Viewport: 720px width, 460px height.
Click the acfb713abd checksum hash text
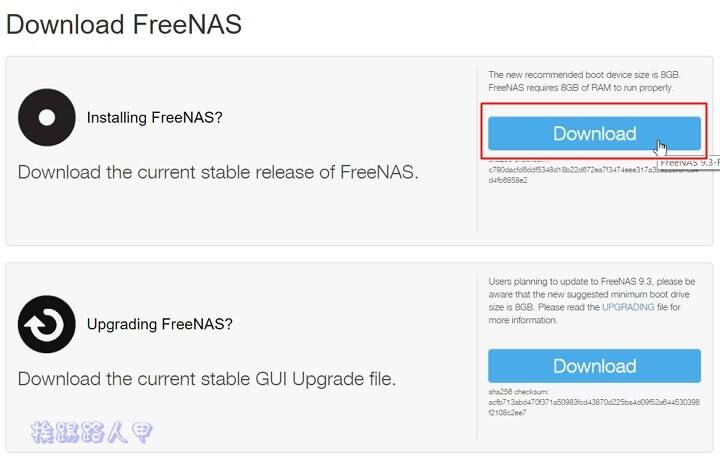click(594, 407)
